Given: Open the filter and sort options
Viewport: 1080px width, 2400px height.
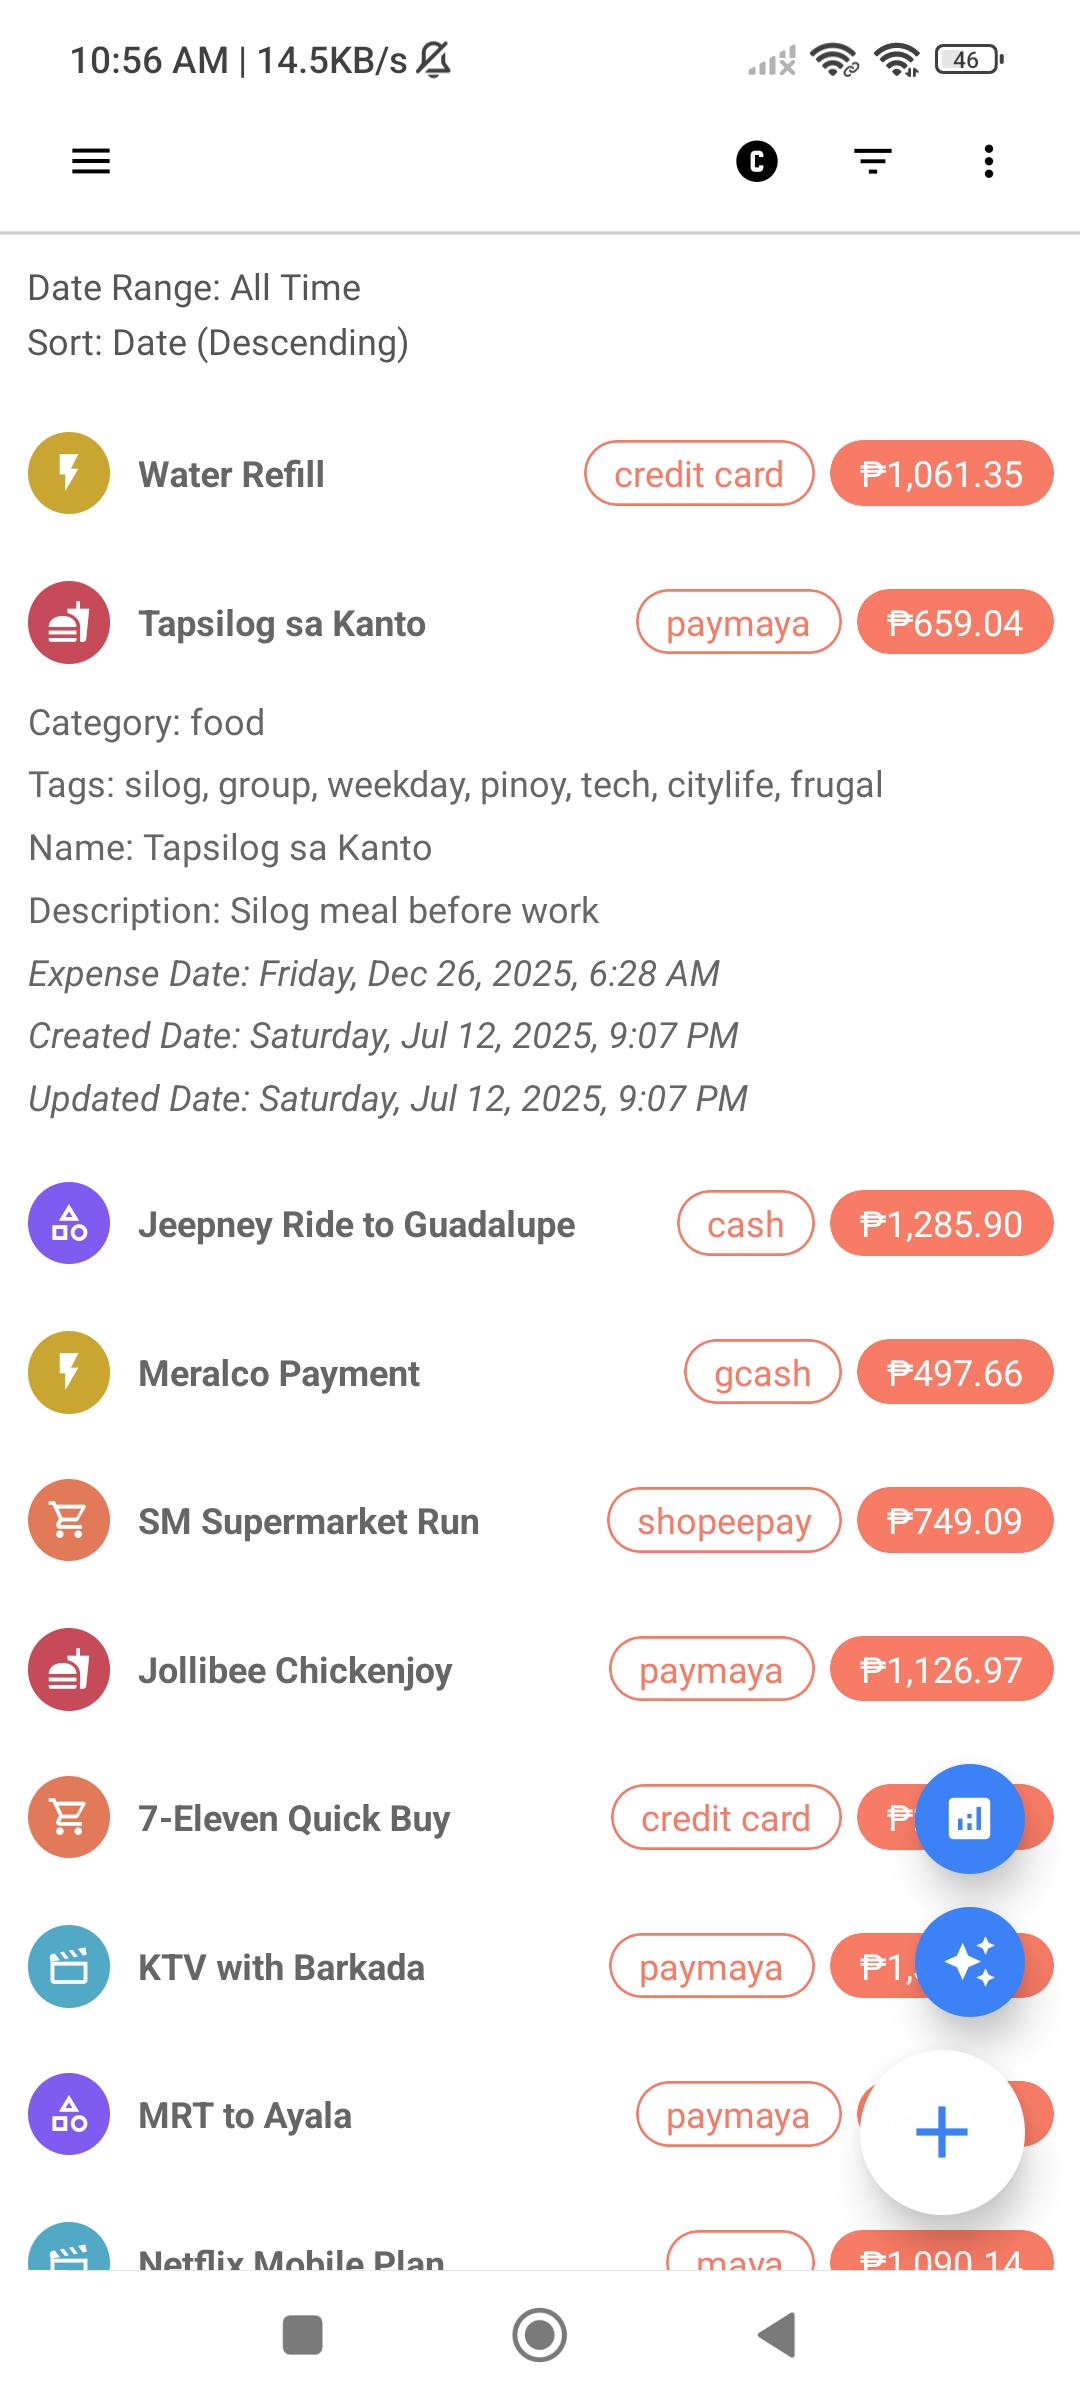Looking at the screenshot, I should pyautogui.click(x=873, y=161).
